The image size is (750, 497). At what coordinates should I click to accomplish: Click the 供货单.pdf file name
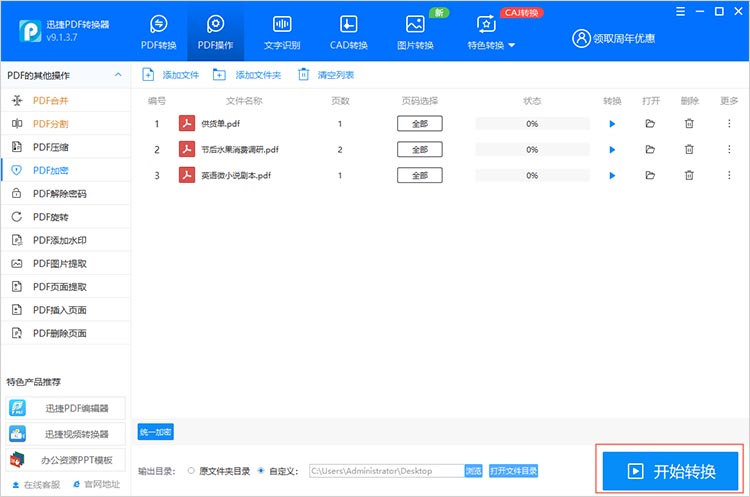221,124
